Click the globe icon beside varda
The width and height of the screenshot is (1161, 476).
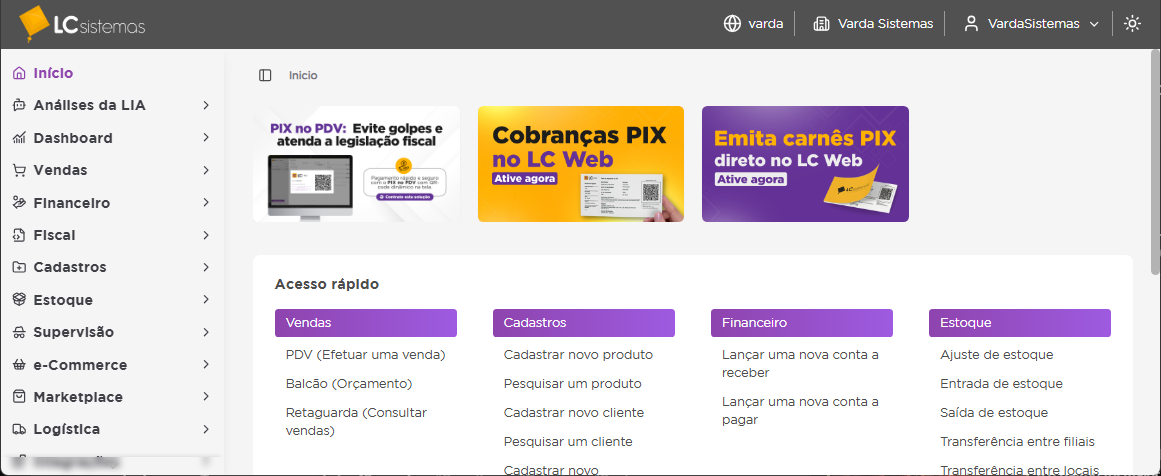tap(732, 24)
